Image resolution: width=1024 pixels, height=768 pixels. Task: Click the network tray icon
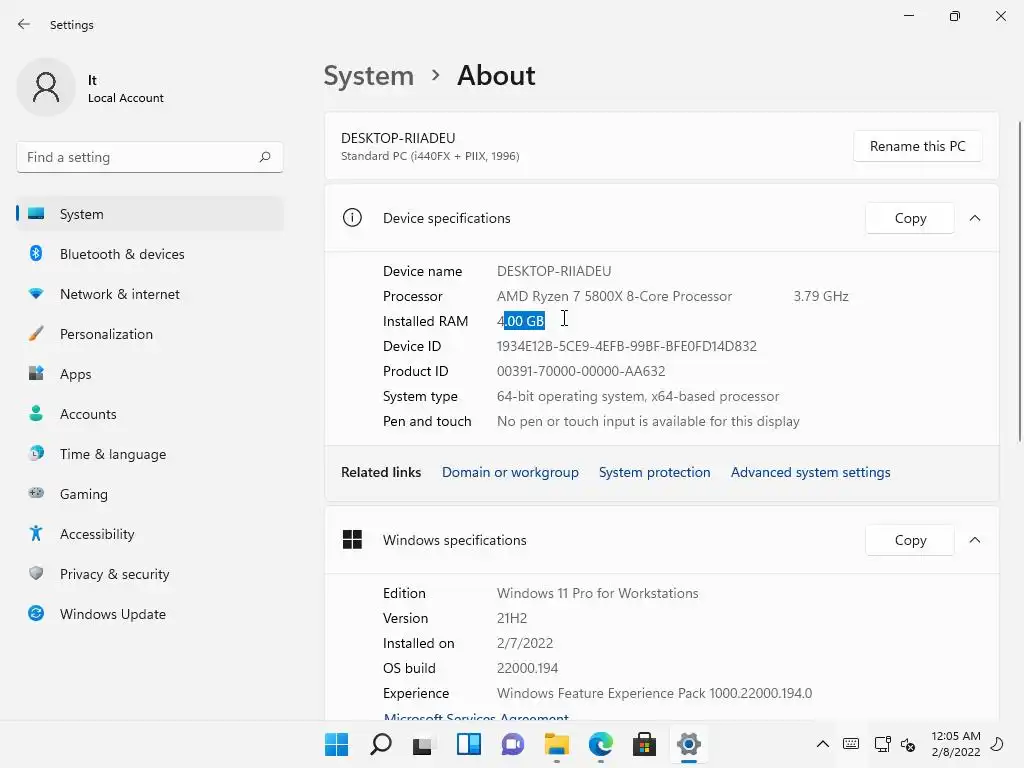pyautogui.click(x=882, y=744)
